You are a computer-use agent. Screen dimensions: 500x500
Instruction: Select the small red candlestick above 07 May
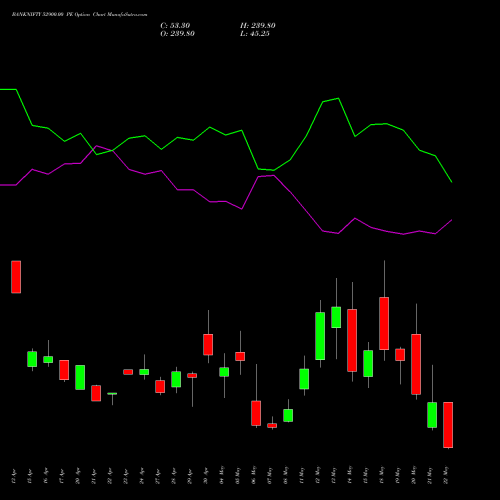[272, 425]
